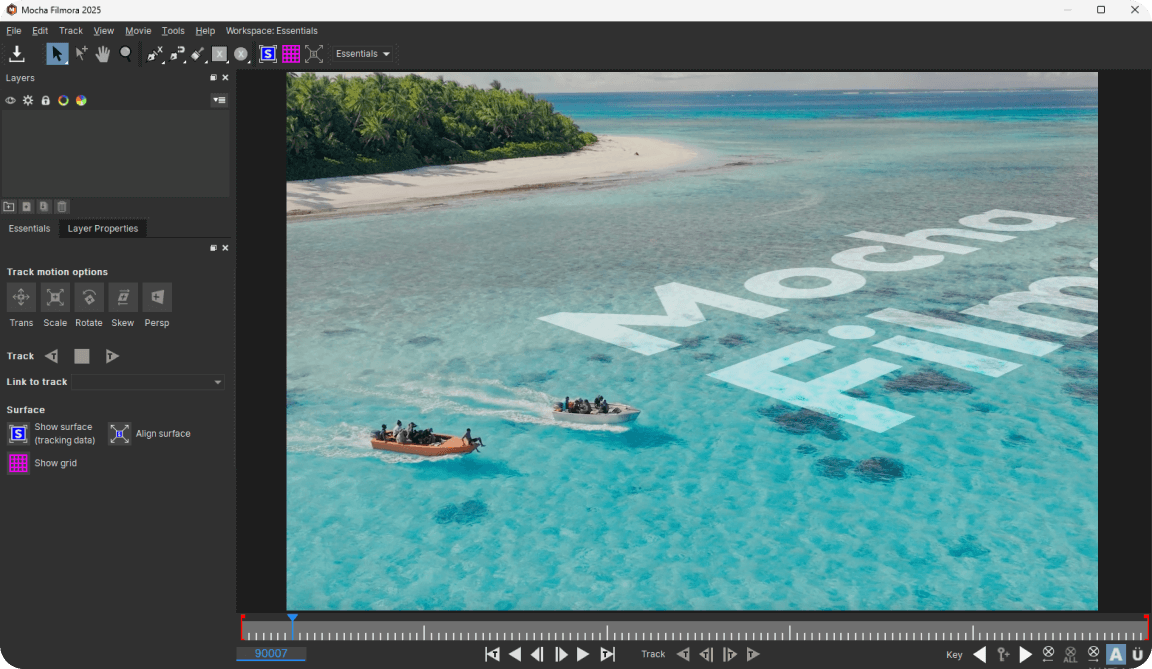Go to next keyframe
Screen dimensions: 1152x669
[x=1026, y=654]
